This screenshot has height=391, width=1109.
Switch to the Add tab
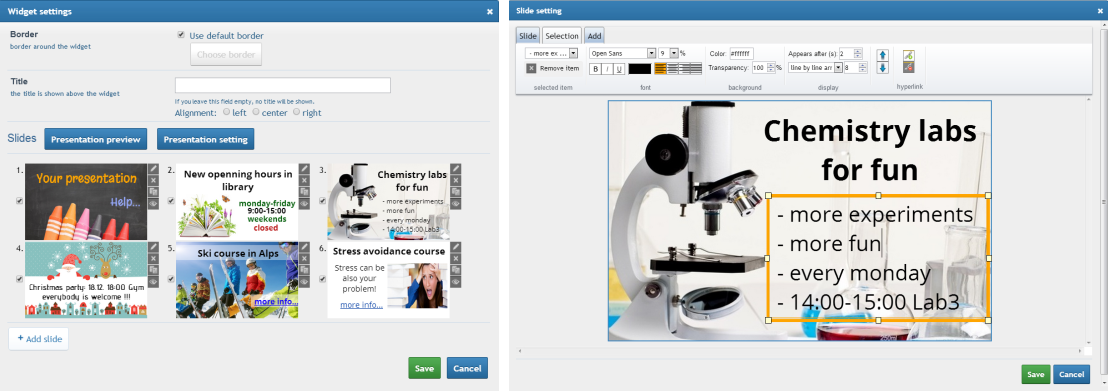pyautogui.click(x=594, y=36)
